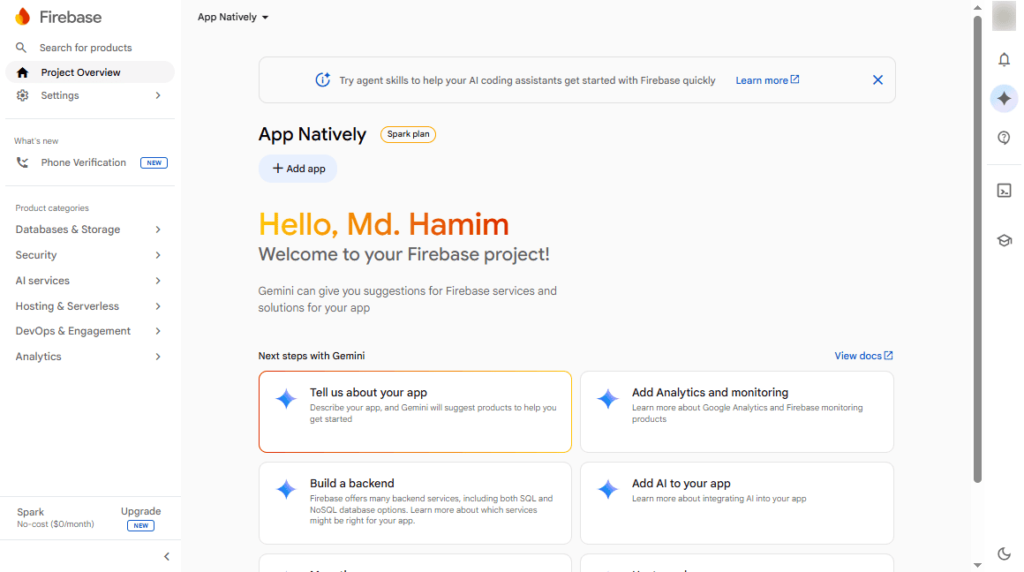Click the Settings gear icon
The width and height of the screenshot is (1024, 572).
pyautogui.click(x=23, y=95)
